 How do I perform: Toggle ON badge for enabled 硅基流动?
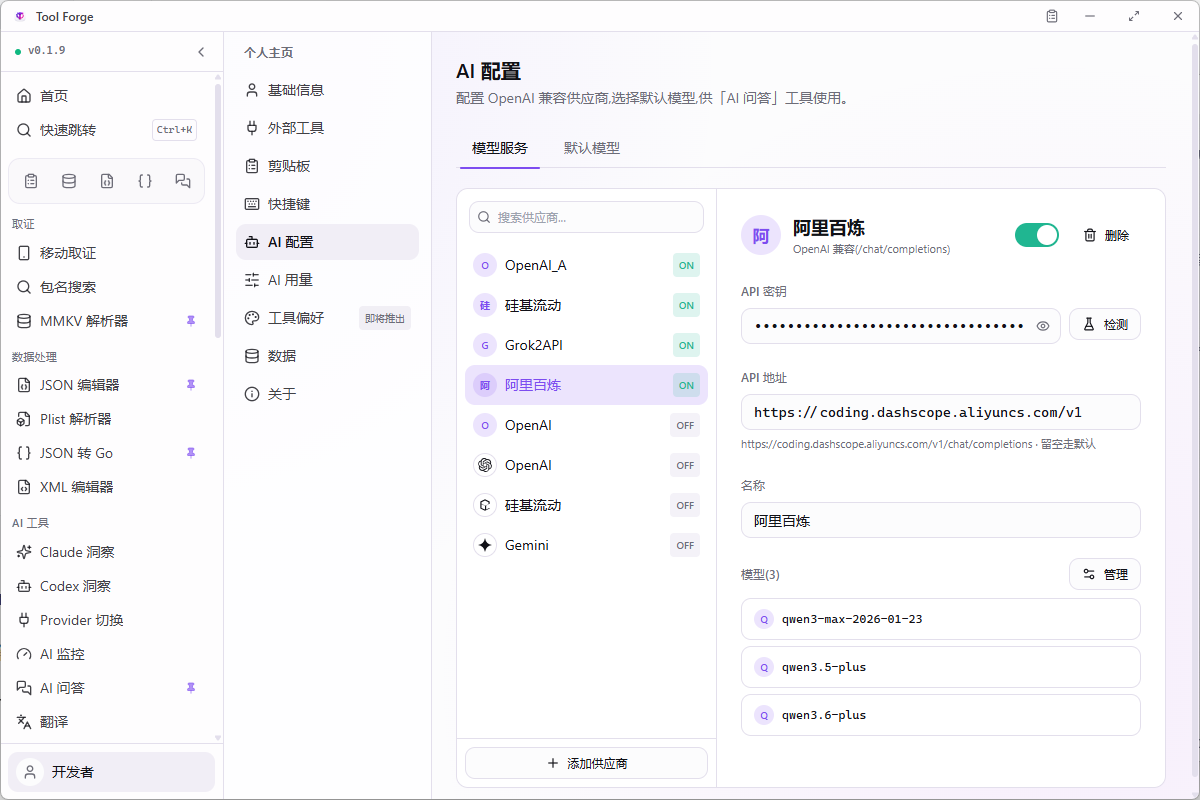click(x=686, y=305)
